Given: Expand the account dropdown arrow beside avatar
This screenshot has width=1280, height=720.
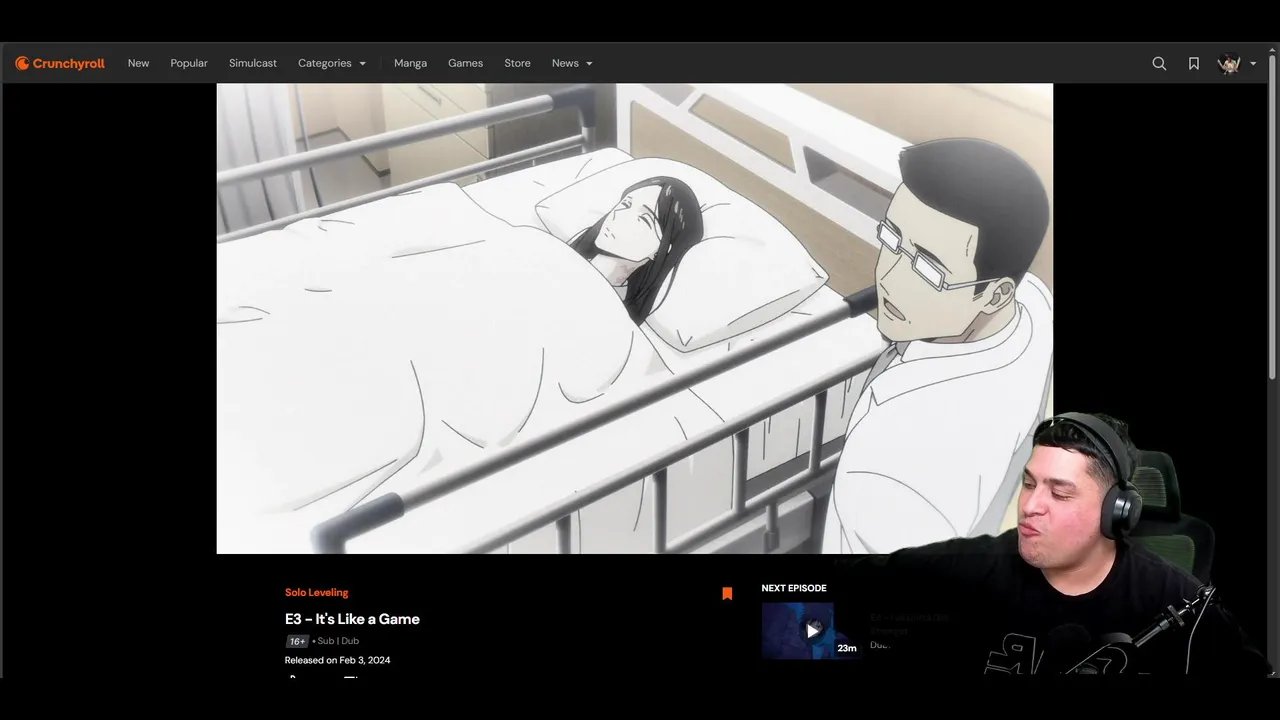Looking at the screenshot, I should [x=1253, y=64].
